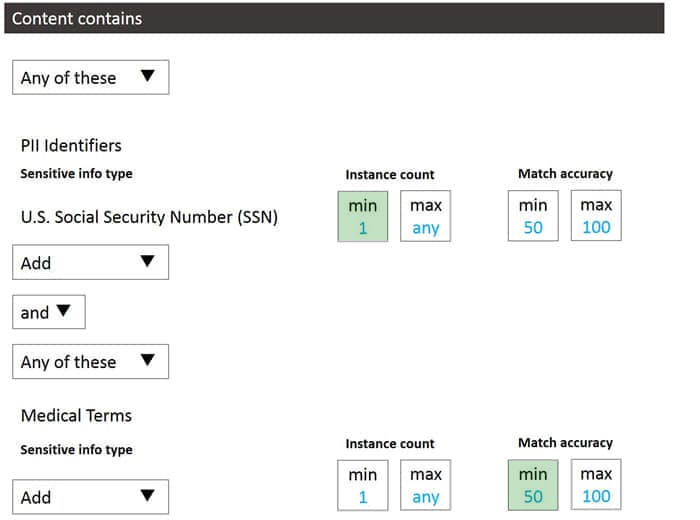Screen dimensions: 700x520
Task: Open the top "Any of these" dropdown
Action: [x=90, y=78]
